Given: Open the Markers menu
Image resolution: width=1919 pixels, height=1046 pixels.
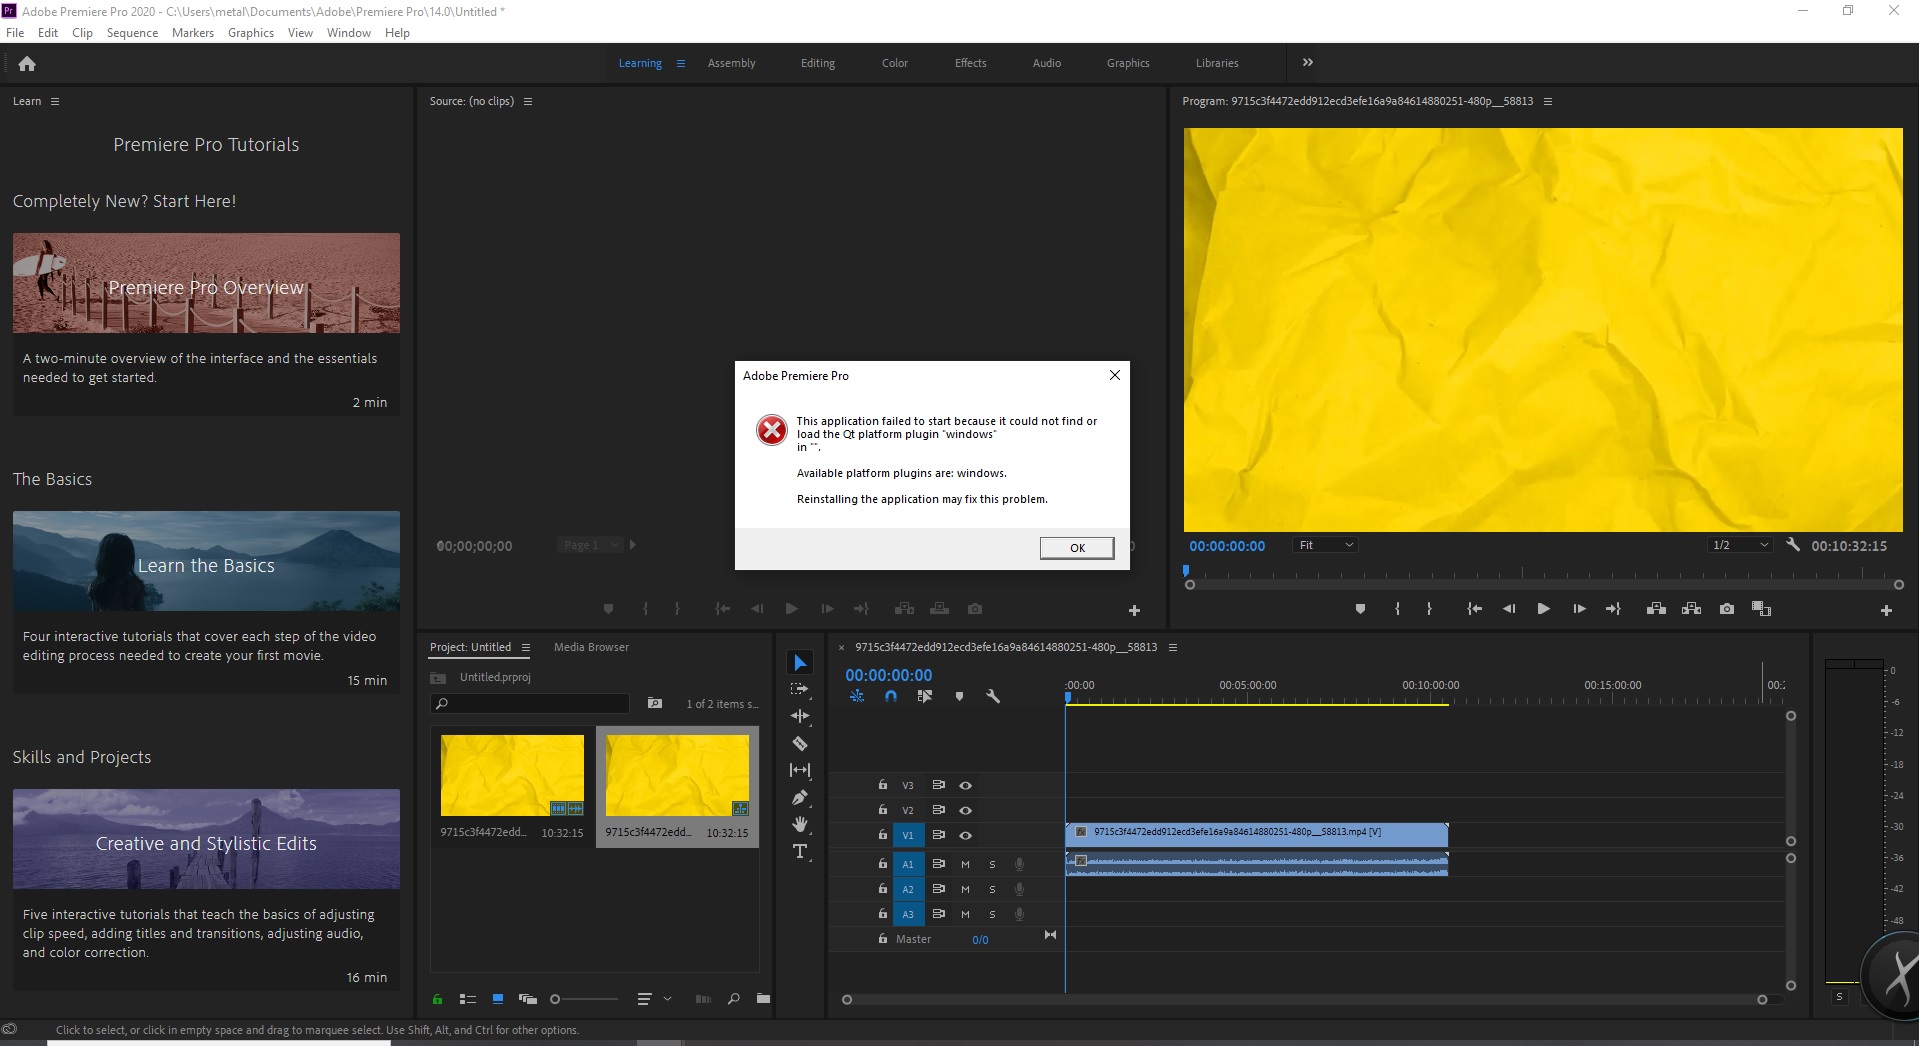Looking at the screenshot, I should 193,33.
